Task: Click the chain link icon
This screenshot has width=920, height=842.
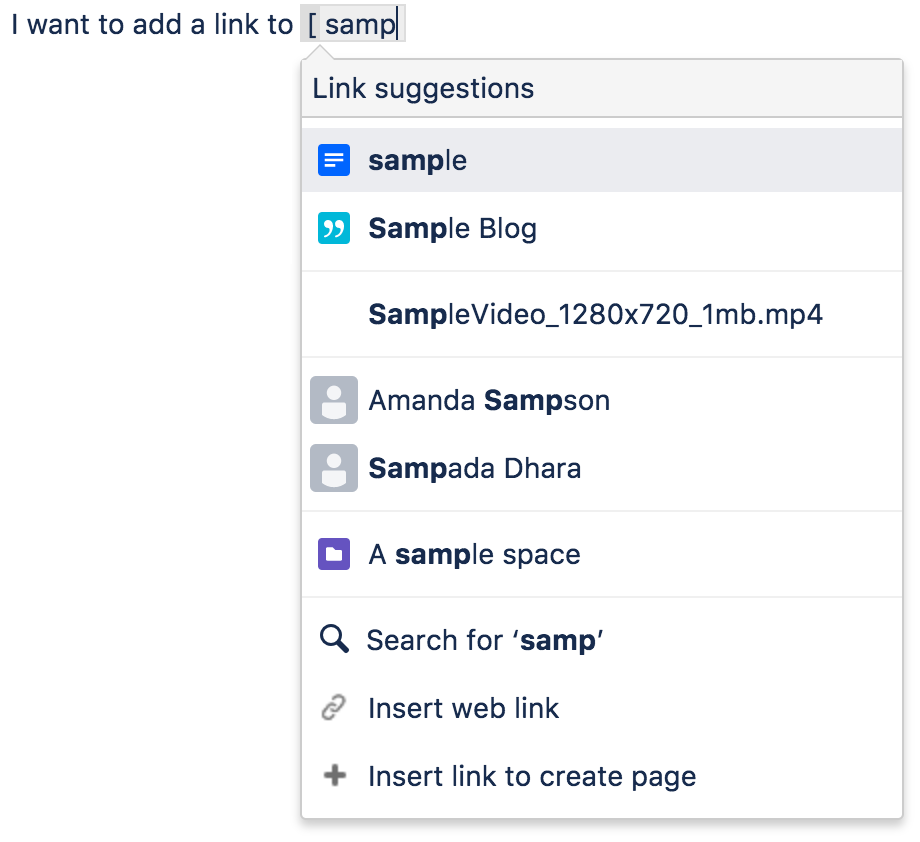Action: point(334,708)
